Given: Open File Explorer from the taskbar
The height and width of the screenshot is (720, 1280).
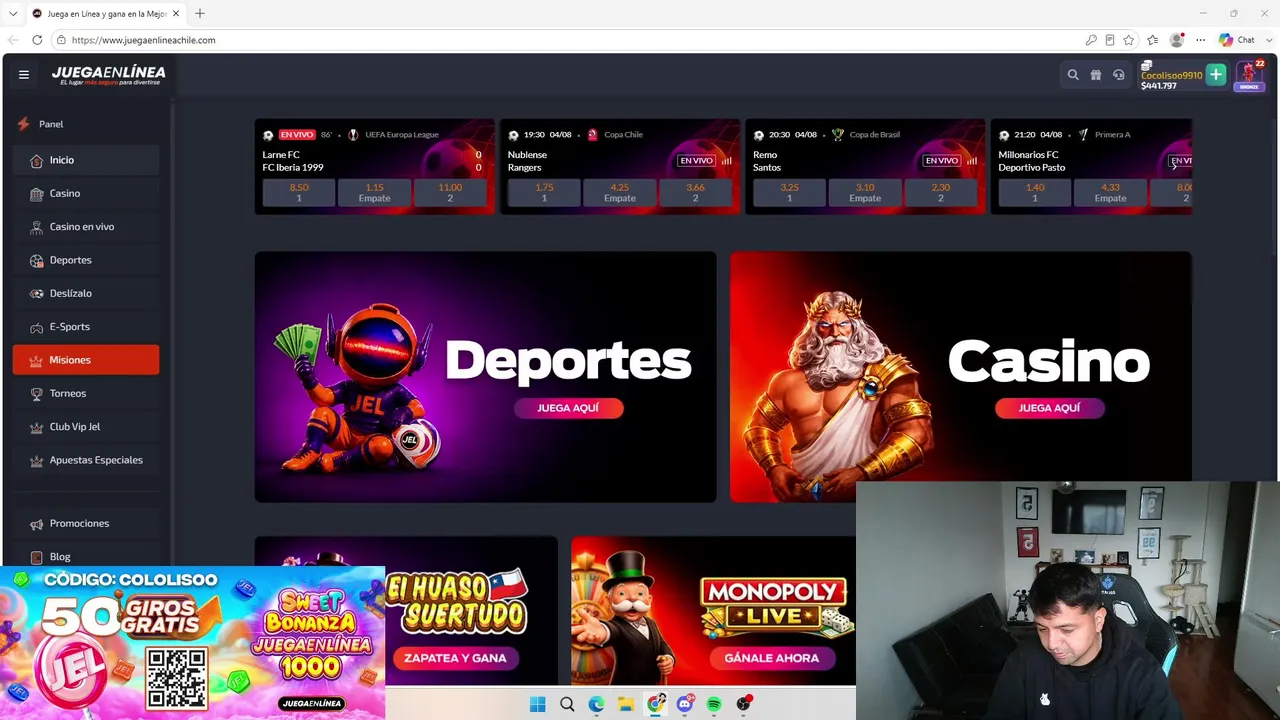Looking at the screenshot, I should (x=626, y=704).
